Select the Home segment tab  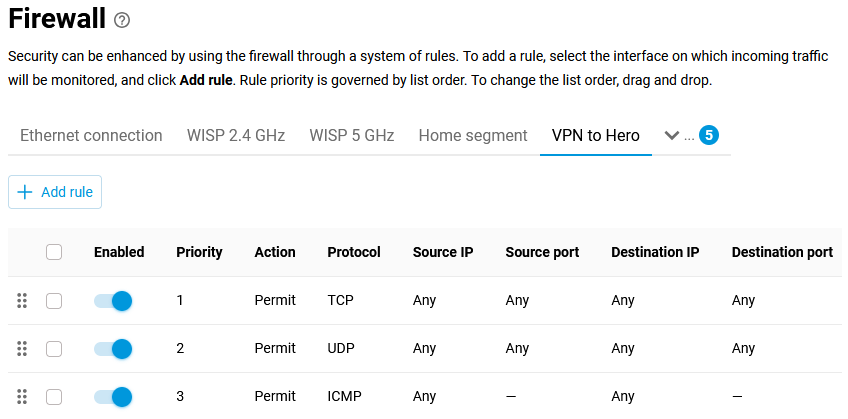473,135
